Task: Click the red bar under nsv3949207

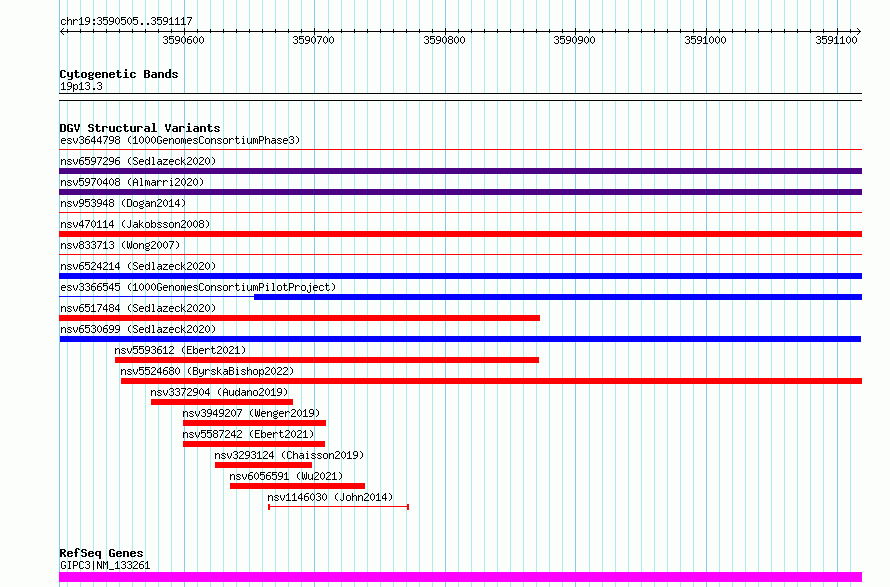Action: (254, 423)
